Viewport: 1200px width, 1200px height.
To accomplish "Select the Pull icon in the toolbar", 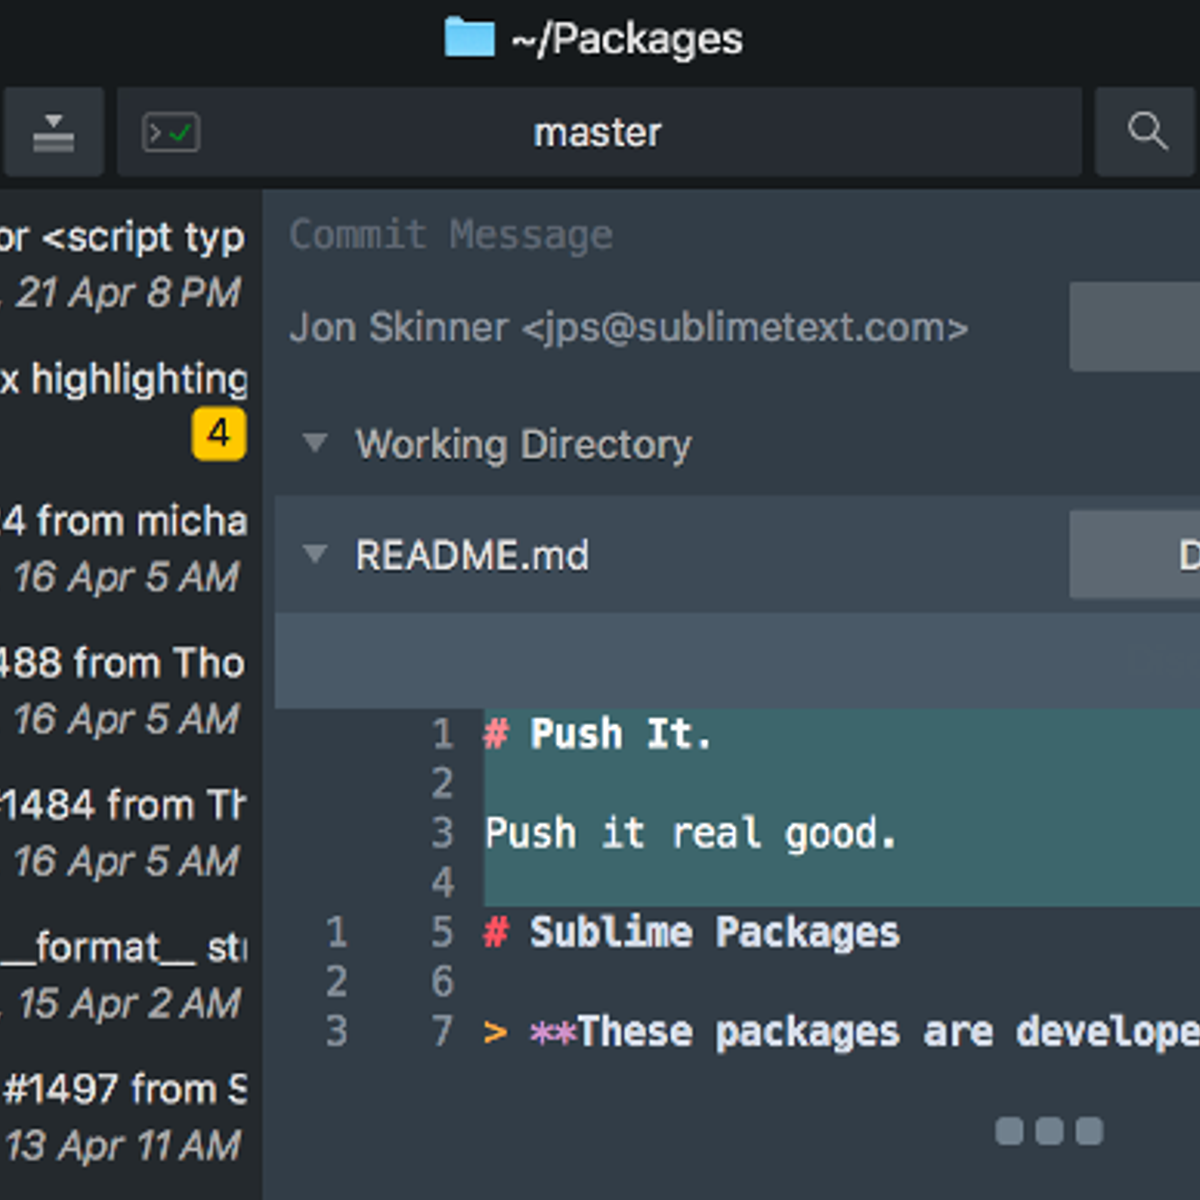I will [x=53, y=131].
